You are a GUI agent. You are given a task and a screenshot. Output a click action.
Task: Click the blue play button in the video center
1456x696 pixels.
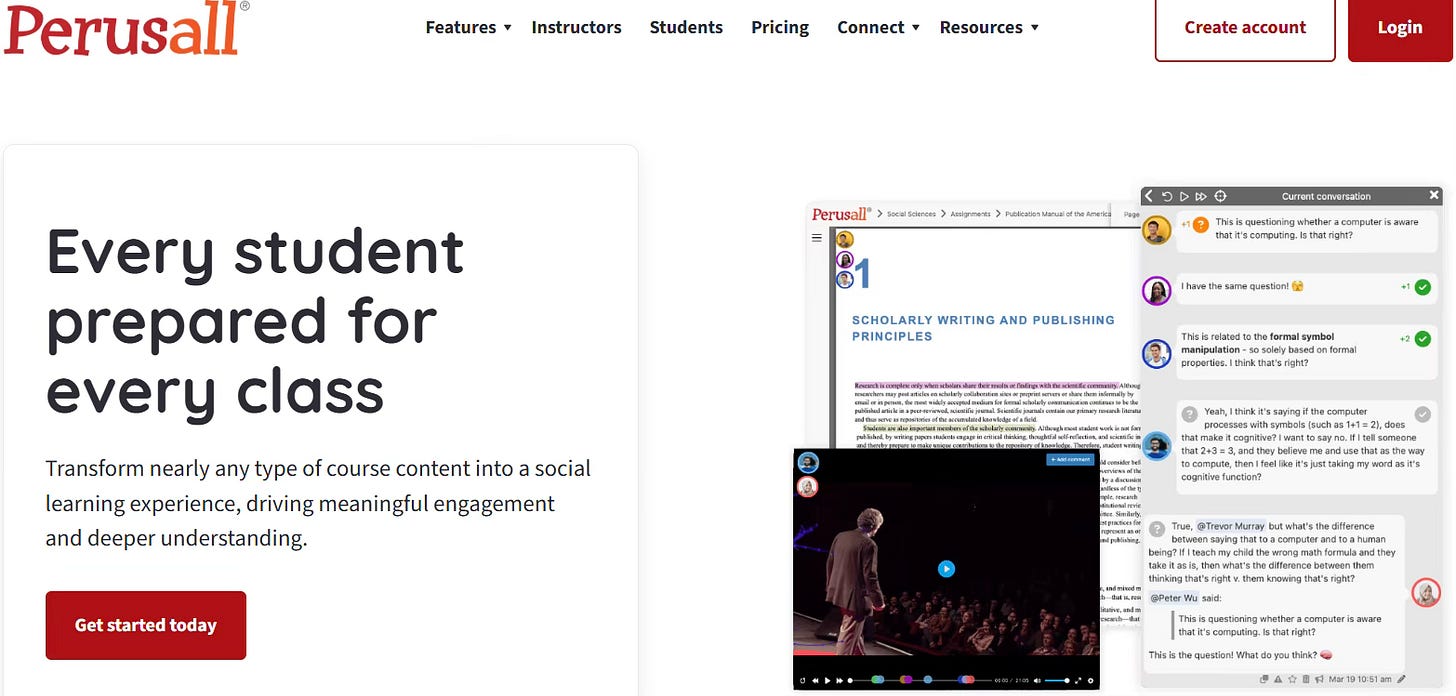pos(946,569)
